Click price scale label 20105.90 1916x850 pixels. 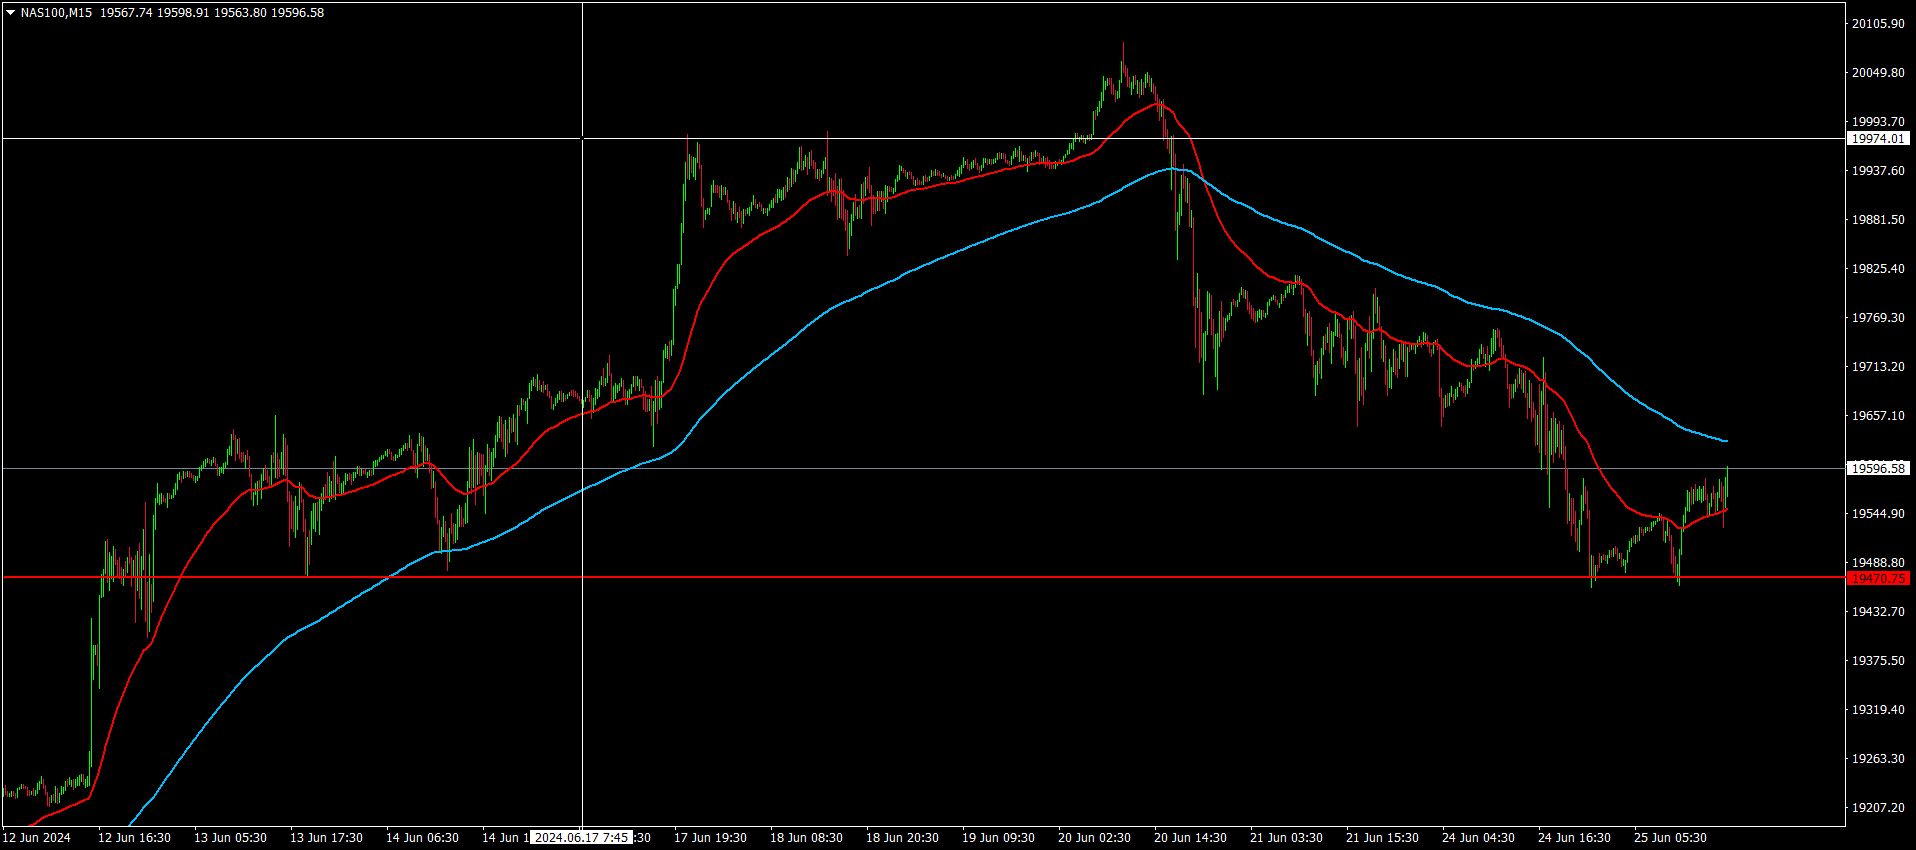tap(1878, 23)
